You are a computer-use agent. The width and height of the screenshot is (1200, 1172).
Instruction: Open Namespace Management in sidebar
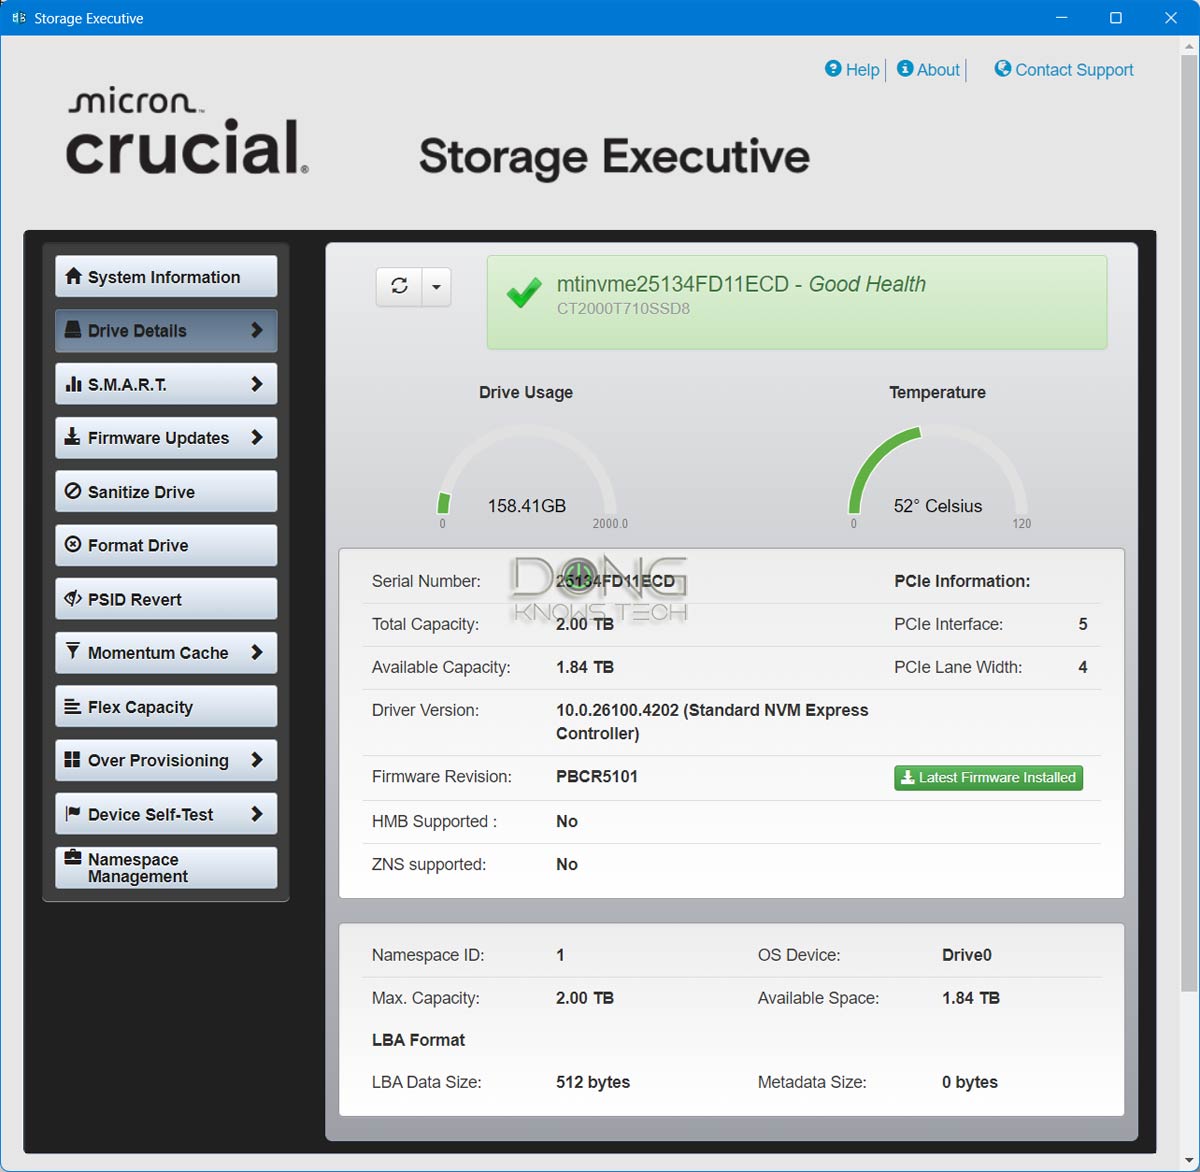click(x=166, y=868)
